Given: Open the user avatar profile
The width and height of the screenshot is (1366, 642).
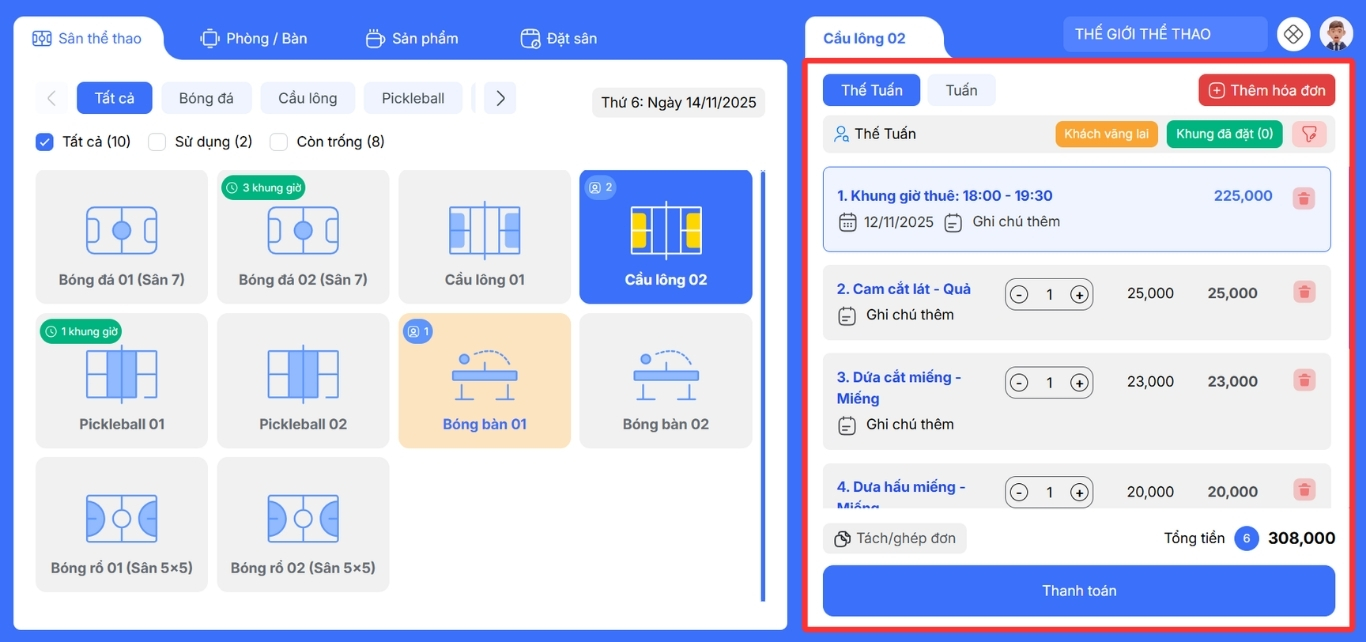Looking at the screenshot, I should (x=1336, y=34).
